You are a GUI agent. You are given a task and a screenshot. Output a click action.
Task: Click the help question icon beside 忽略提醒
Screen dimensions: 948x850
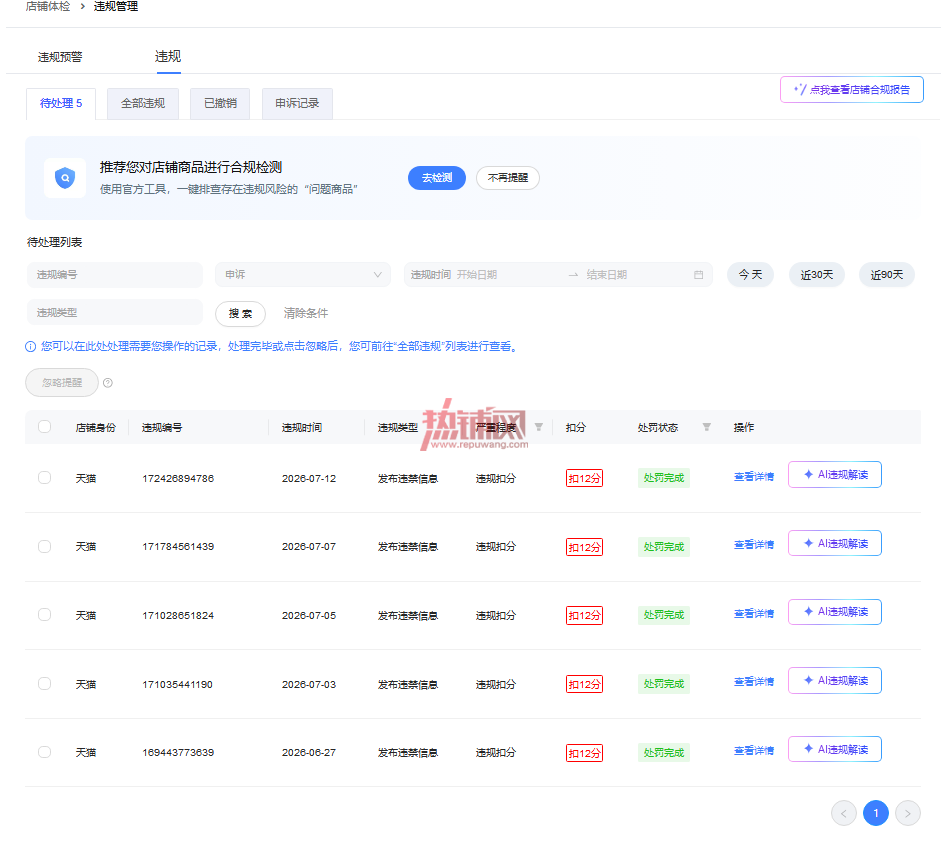[x=108, y=383]
